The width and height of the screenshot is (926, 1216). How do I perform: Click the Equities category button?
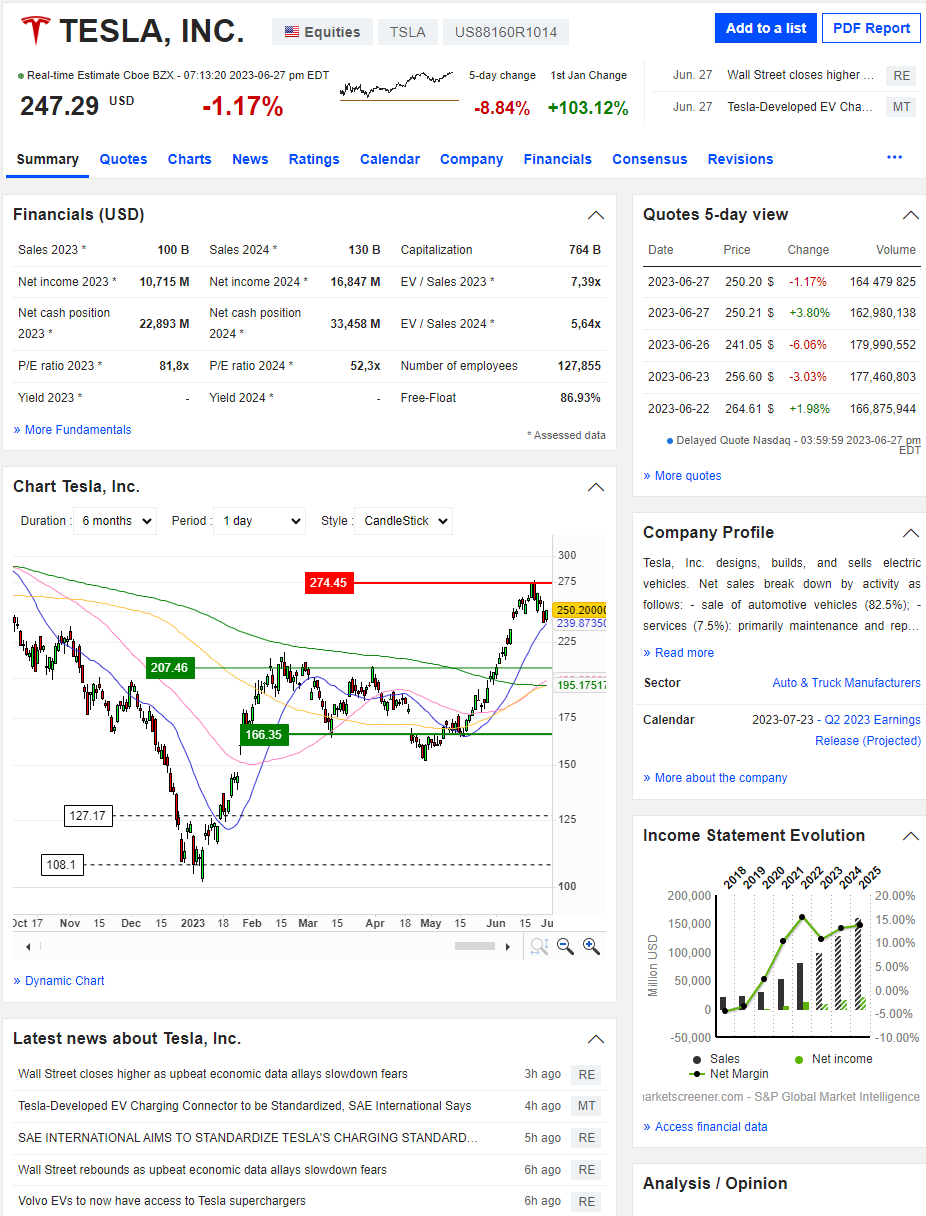322,32
